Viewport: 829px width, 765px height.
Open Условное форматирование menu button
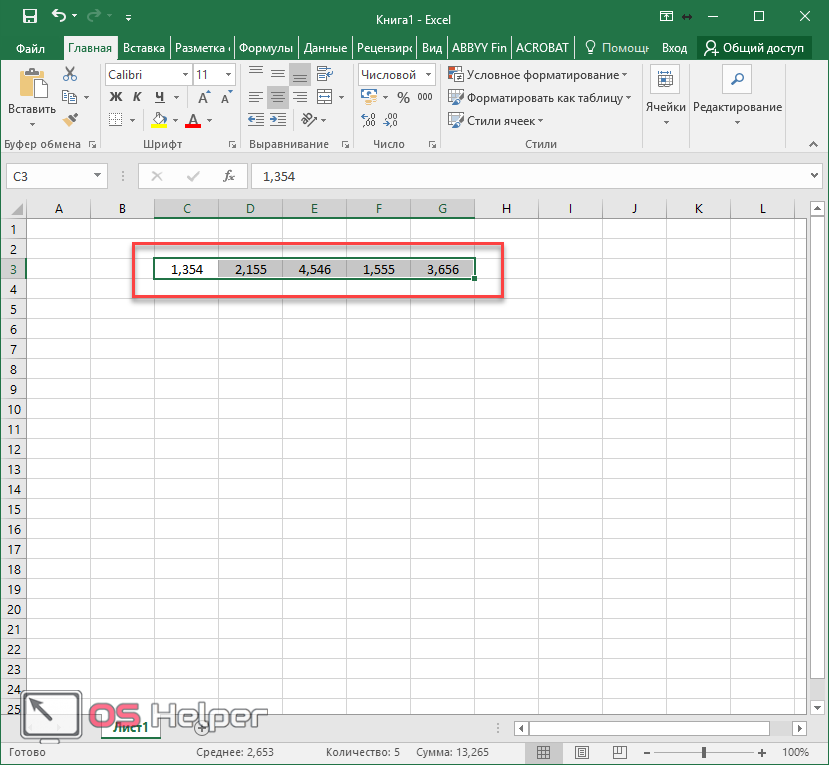[x=538, y=75]
